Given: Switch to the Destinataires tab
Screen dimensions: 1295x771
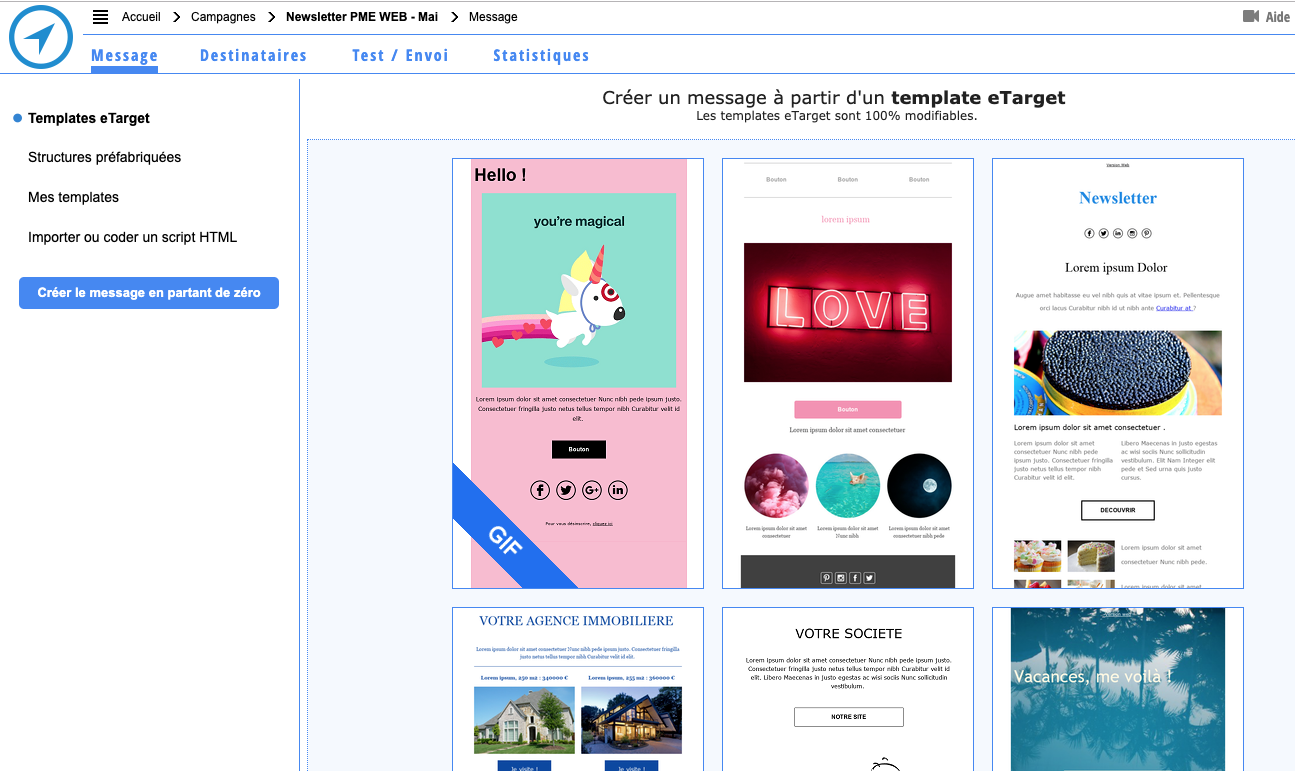Looking at the screenshot, I should 253,56.
